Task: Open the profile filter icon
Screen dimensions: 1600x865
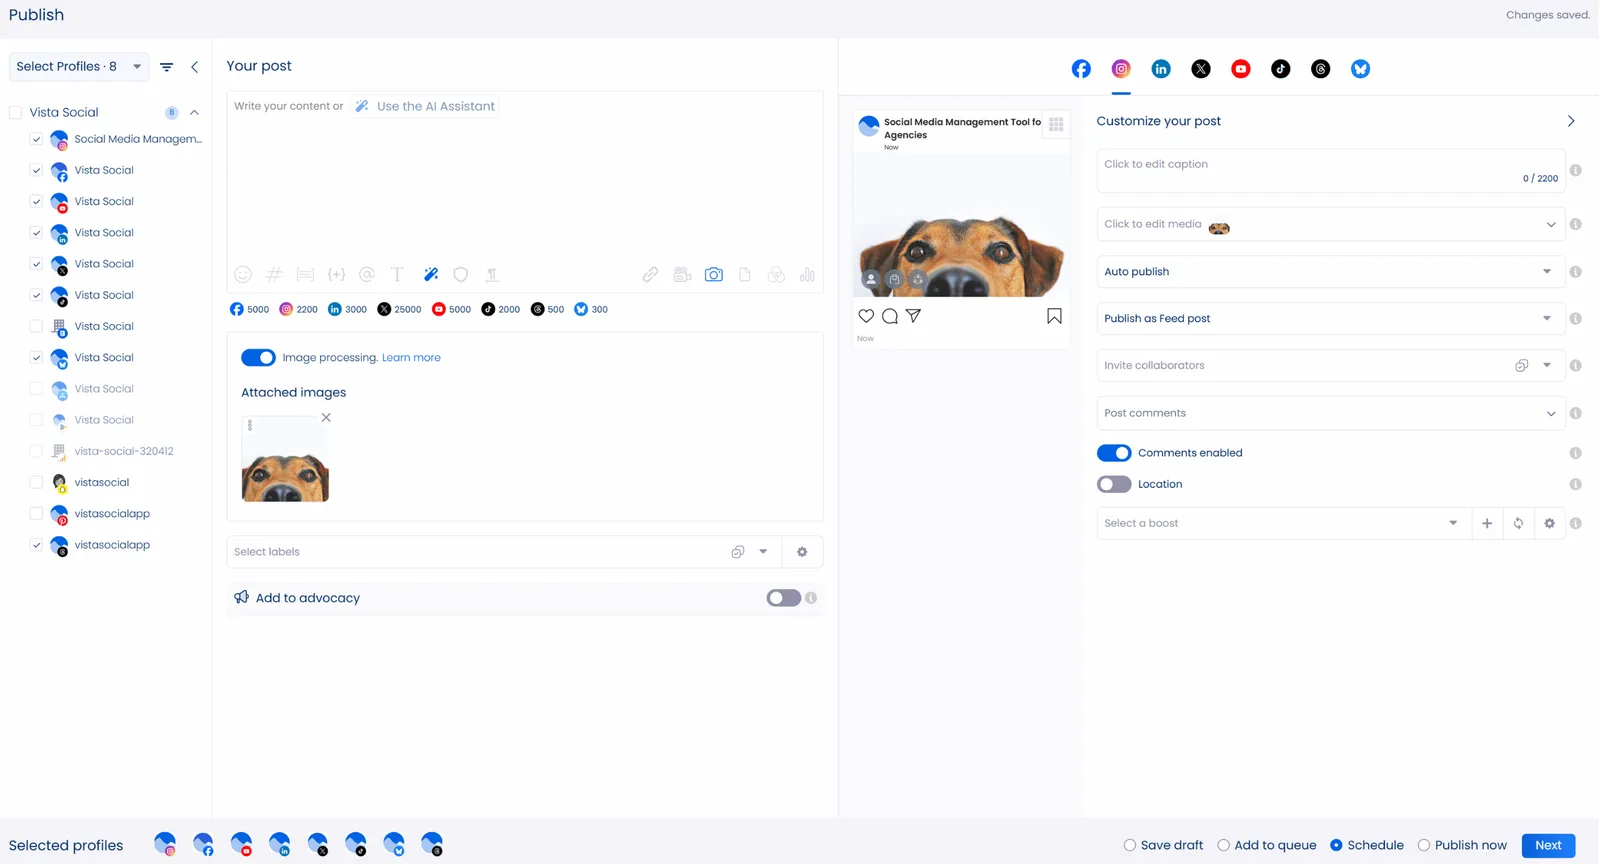Action: (167, 67)
